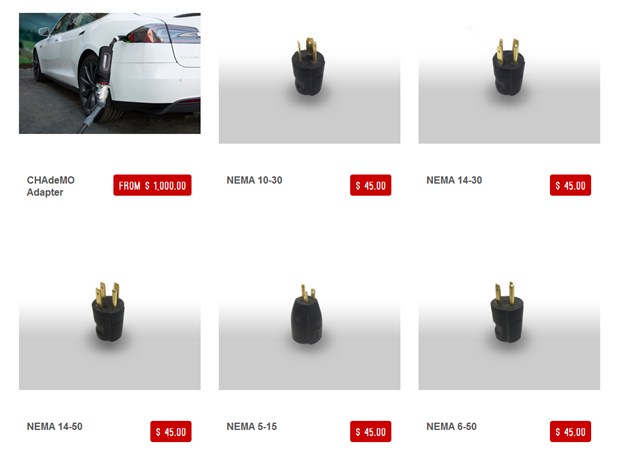Open the NEMA 14-30 plug image
This screenshot has width=620, height=457.
tap(509, 78)
